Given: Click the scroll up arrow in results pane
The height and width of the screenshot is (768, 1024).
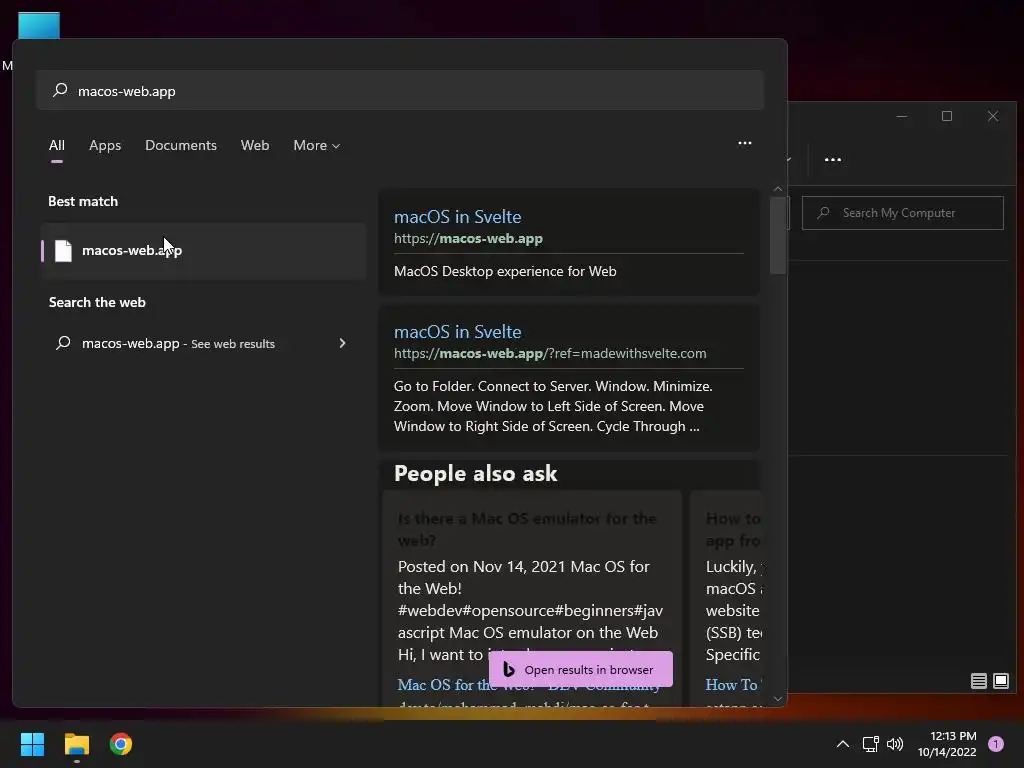Looking at the screenshot, I should click(x=777, y=189).
